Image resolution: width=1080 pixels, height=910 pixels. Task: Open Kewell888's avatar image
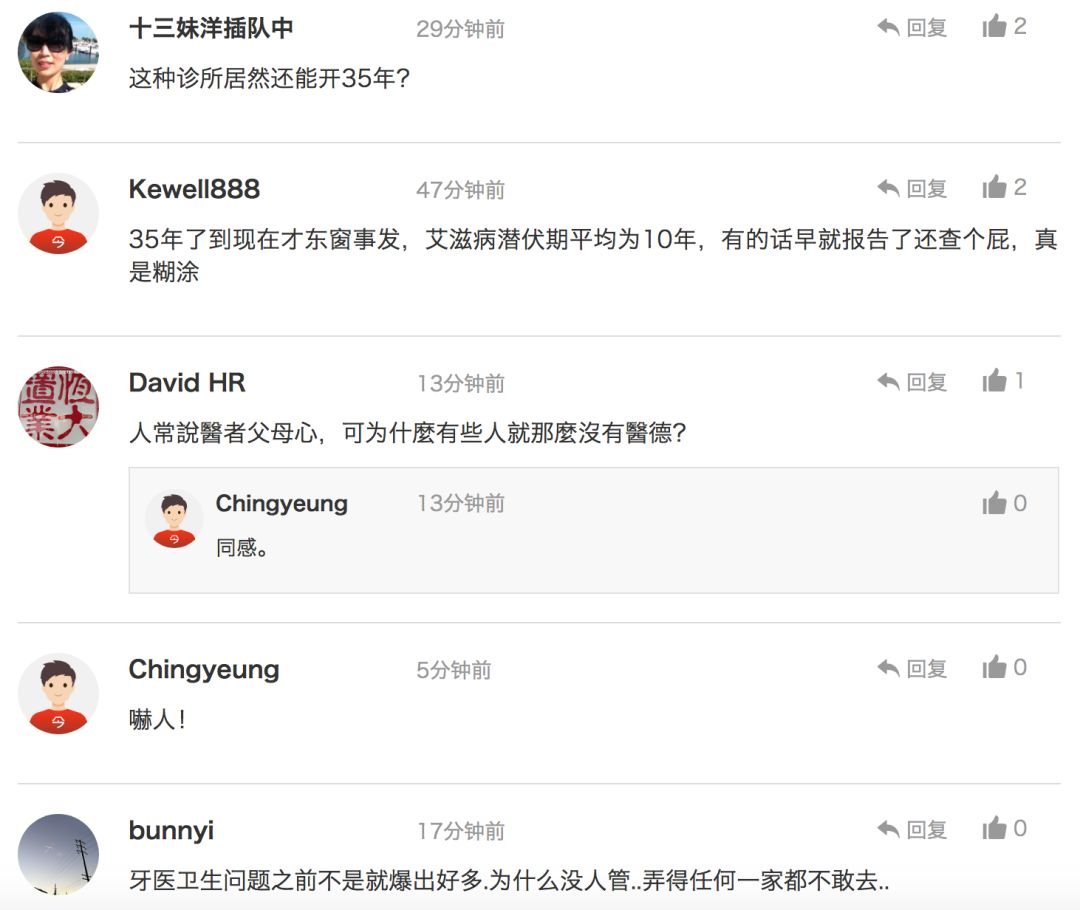pos(58,213)
